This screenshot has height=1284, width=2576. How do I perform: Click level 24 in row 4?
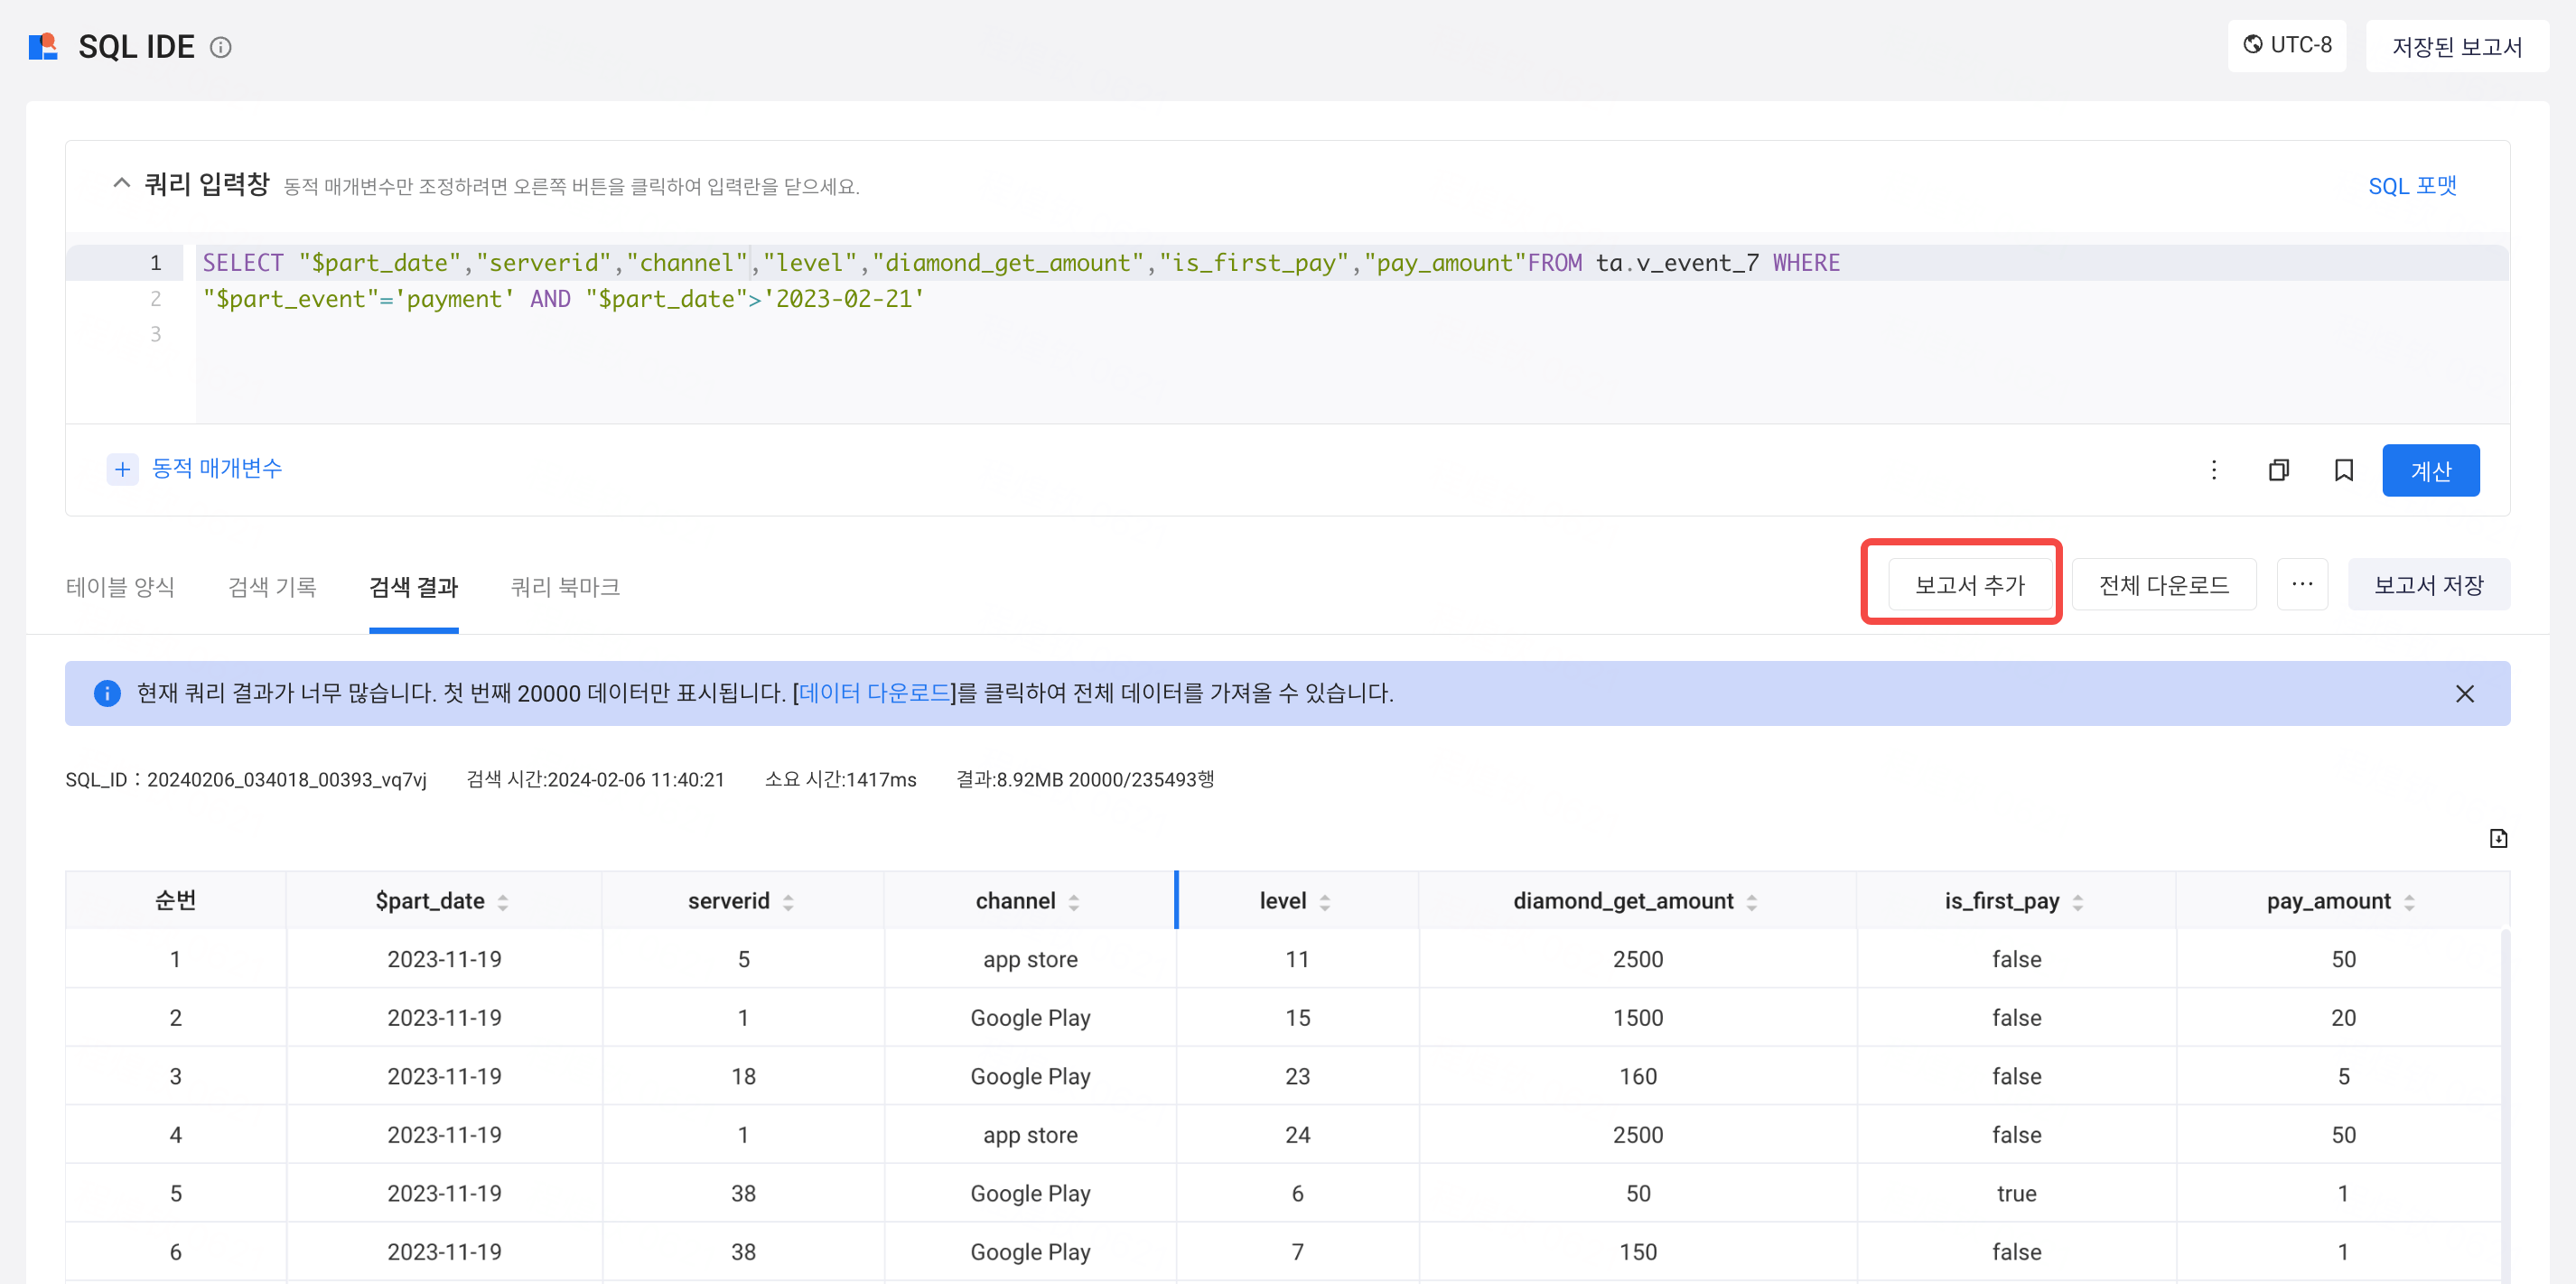[x=1297, y=1134]
